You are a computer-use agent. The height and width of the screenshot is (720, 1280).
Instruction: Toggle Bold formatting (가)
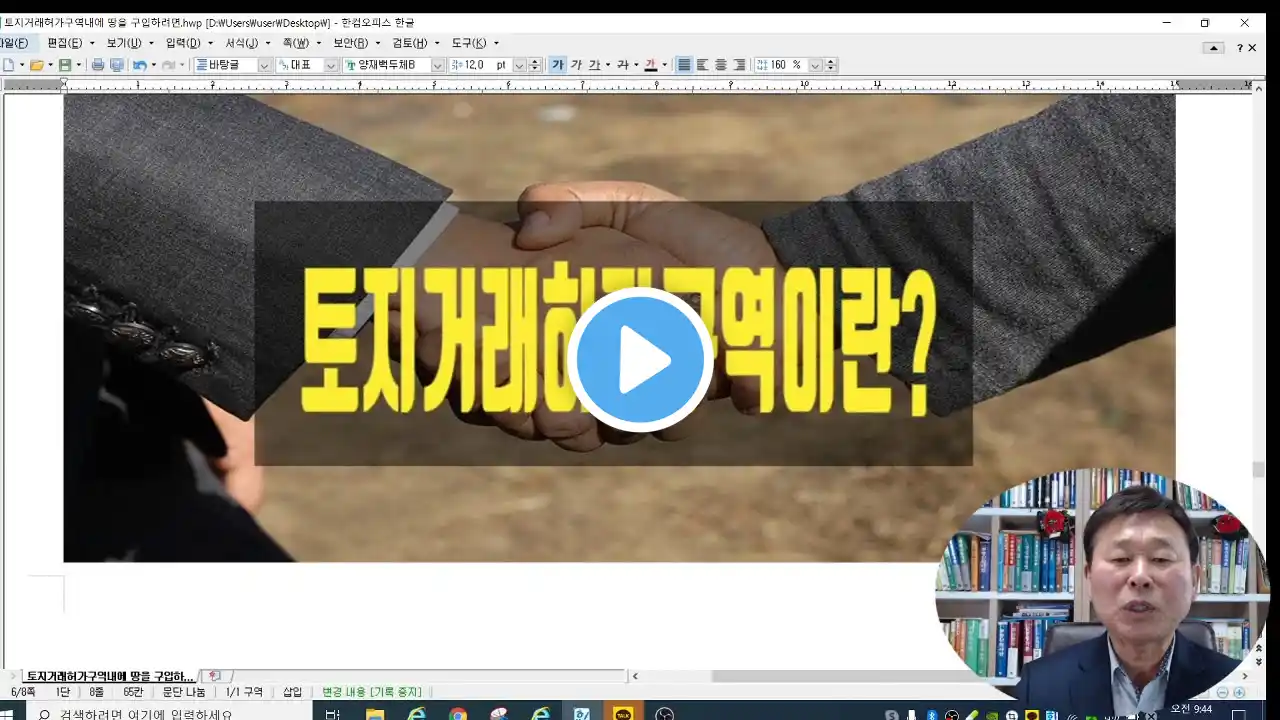tap(558, 65)
